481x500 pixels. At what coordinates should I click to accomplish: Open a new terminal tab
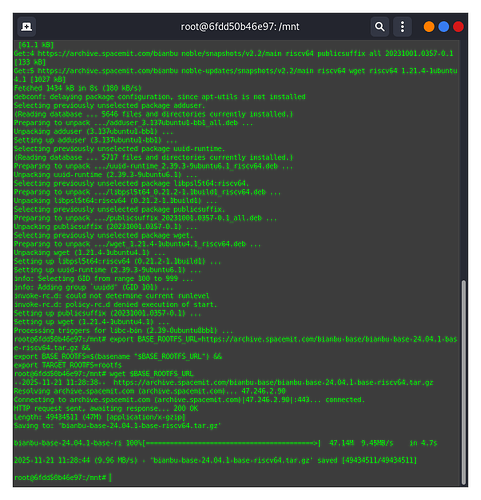click(x=26, y=27)
